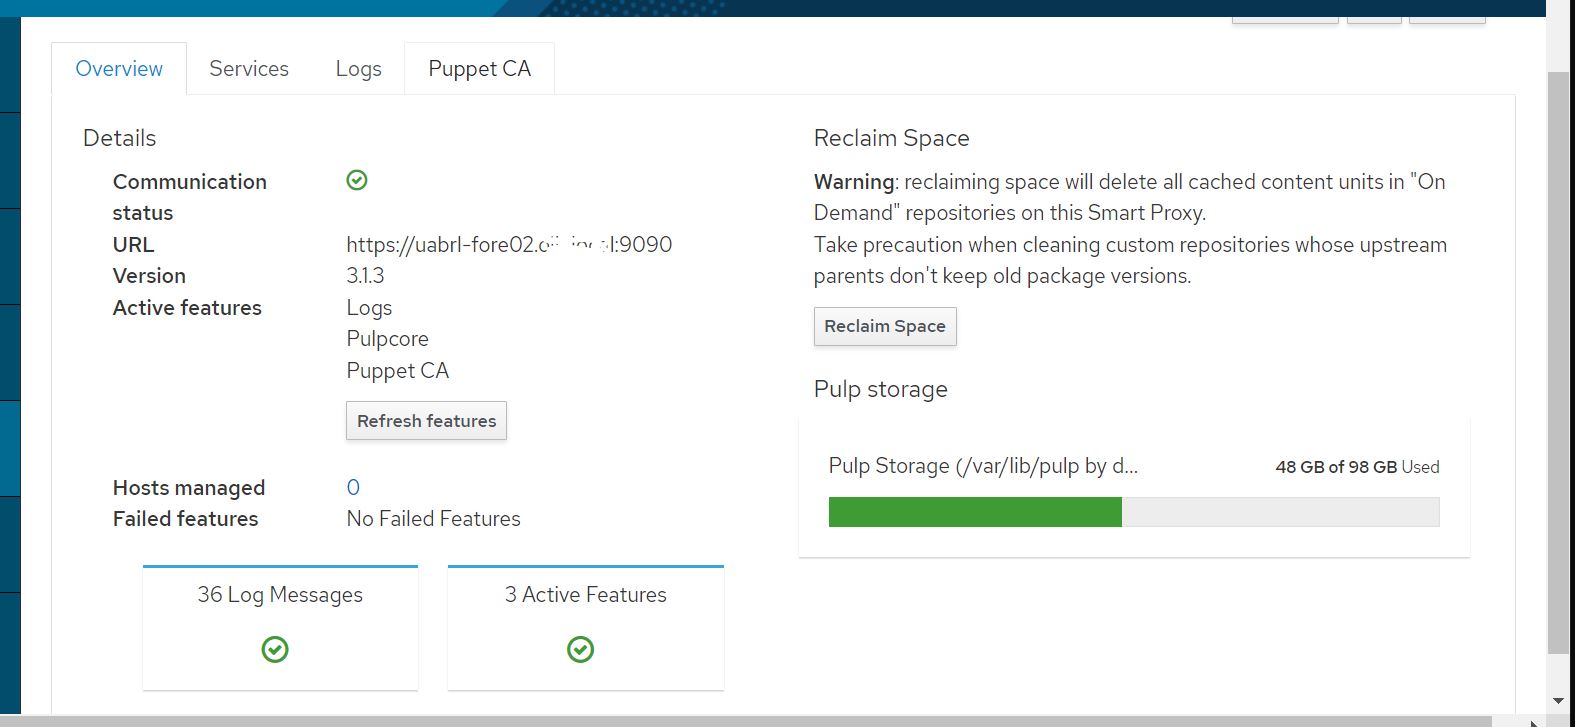Image resolution: width=1575 pixels, height=727 pixels.
Task: Click the green used portion of Pulp storage bar
Action: [x=975, y=512]
